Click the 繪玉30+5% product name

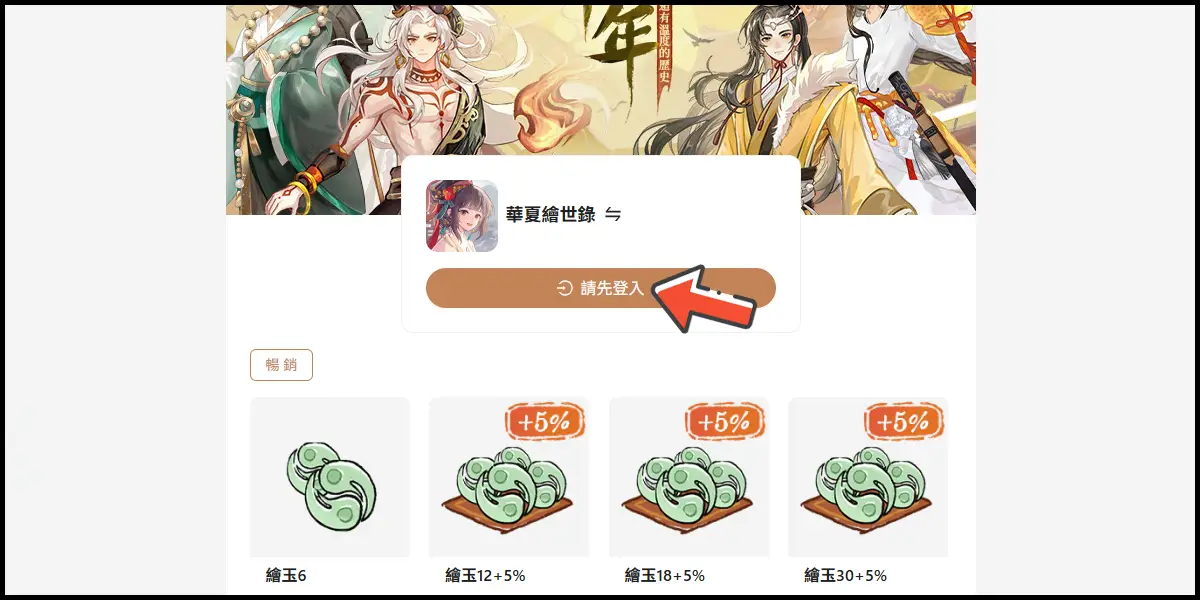point(845,575)
